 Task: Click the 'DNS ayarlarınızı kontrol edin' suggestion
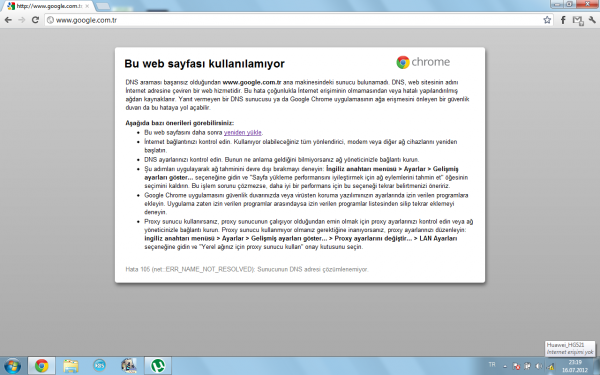click(x=282, y=160)
